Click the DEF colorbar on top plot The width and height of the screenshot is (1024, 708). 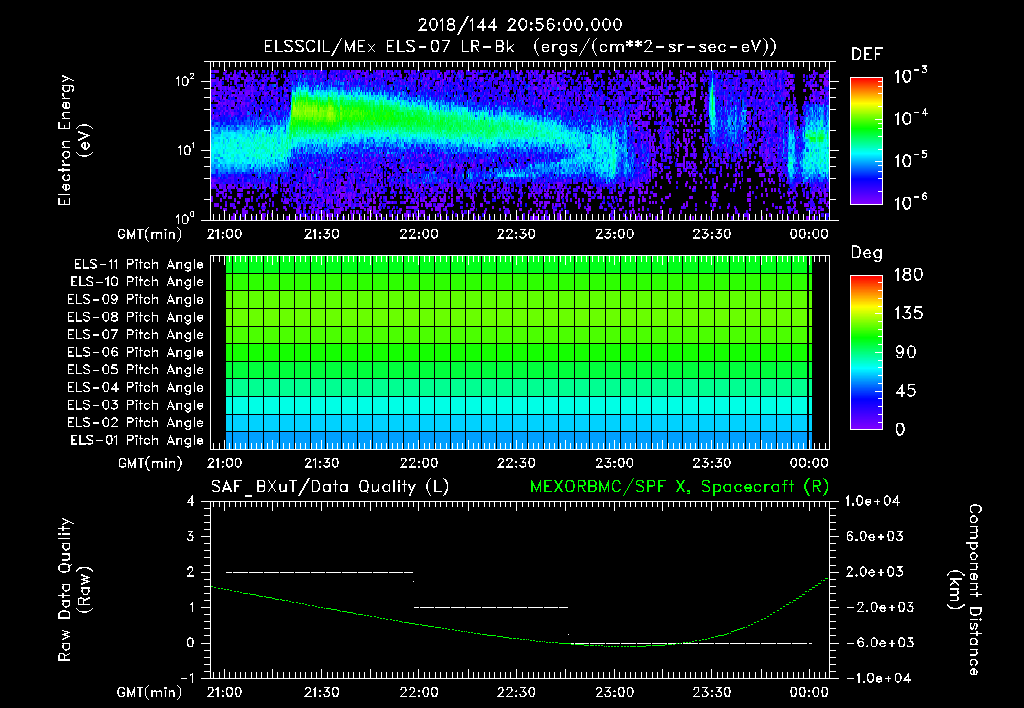click(866, 141)
